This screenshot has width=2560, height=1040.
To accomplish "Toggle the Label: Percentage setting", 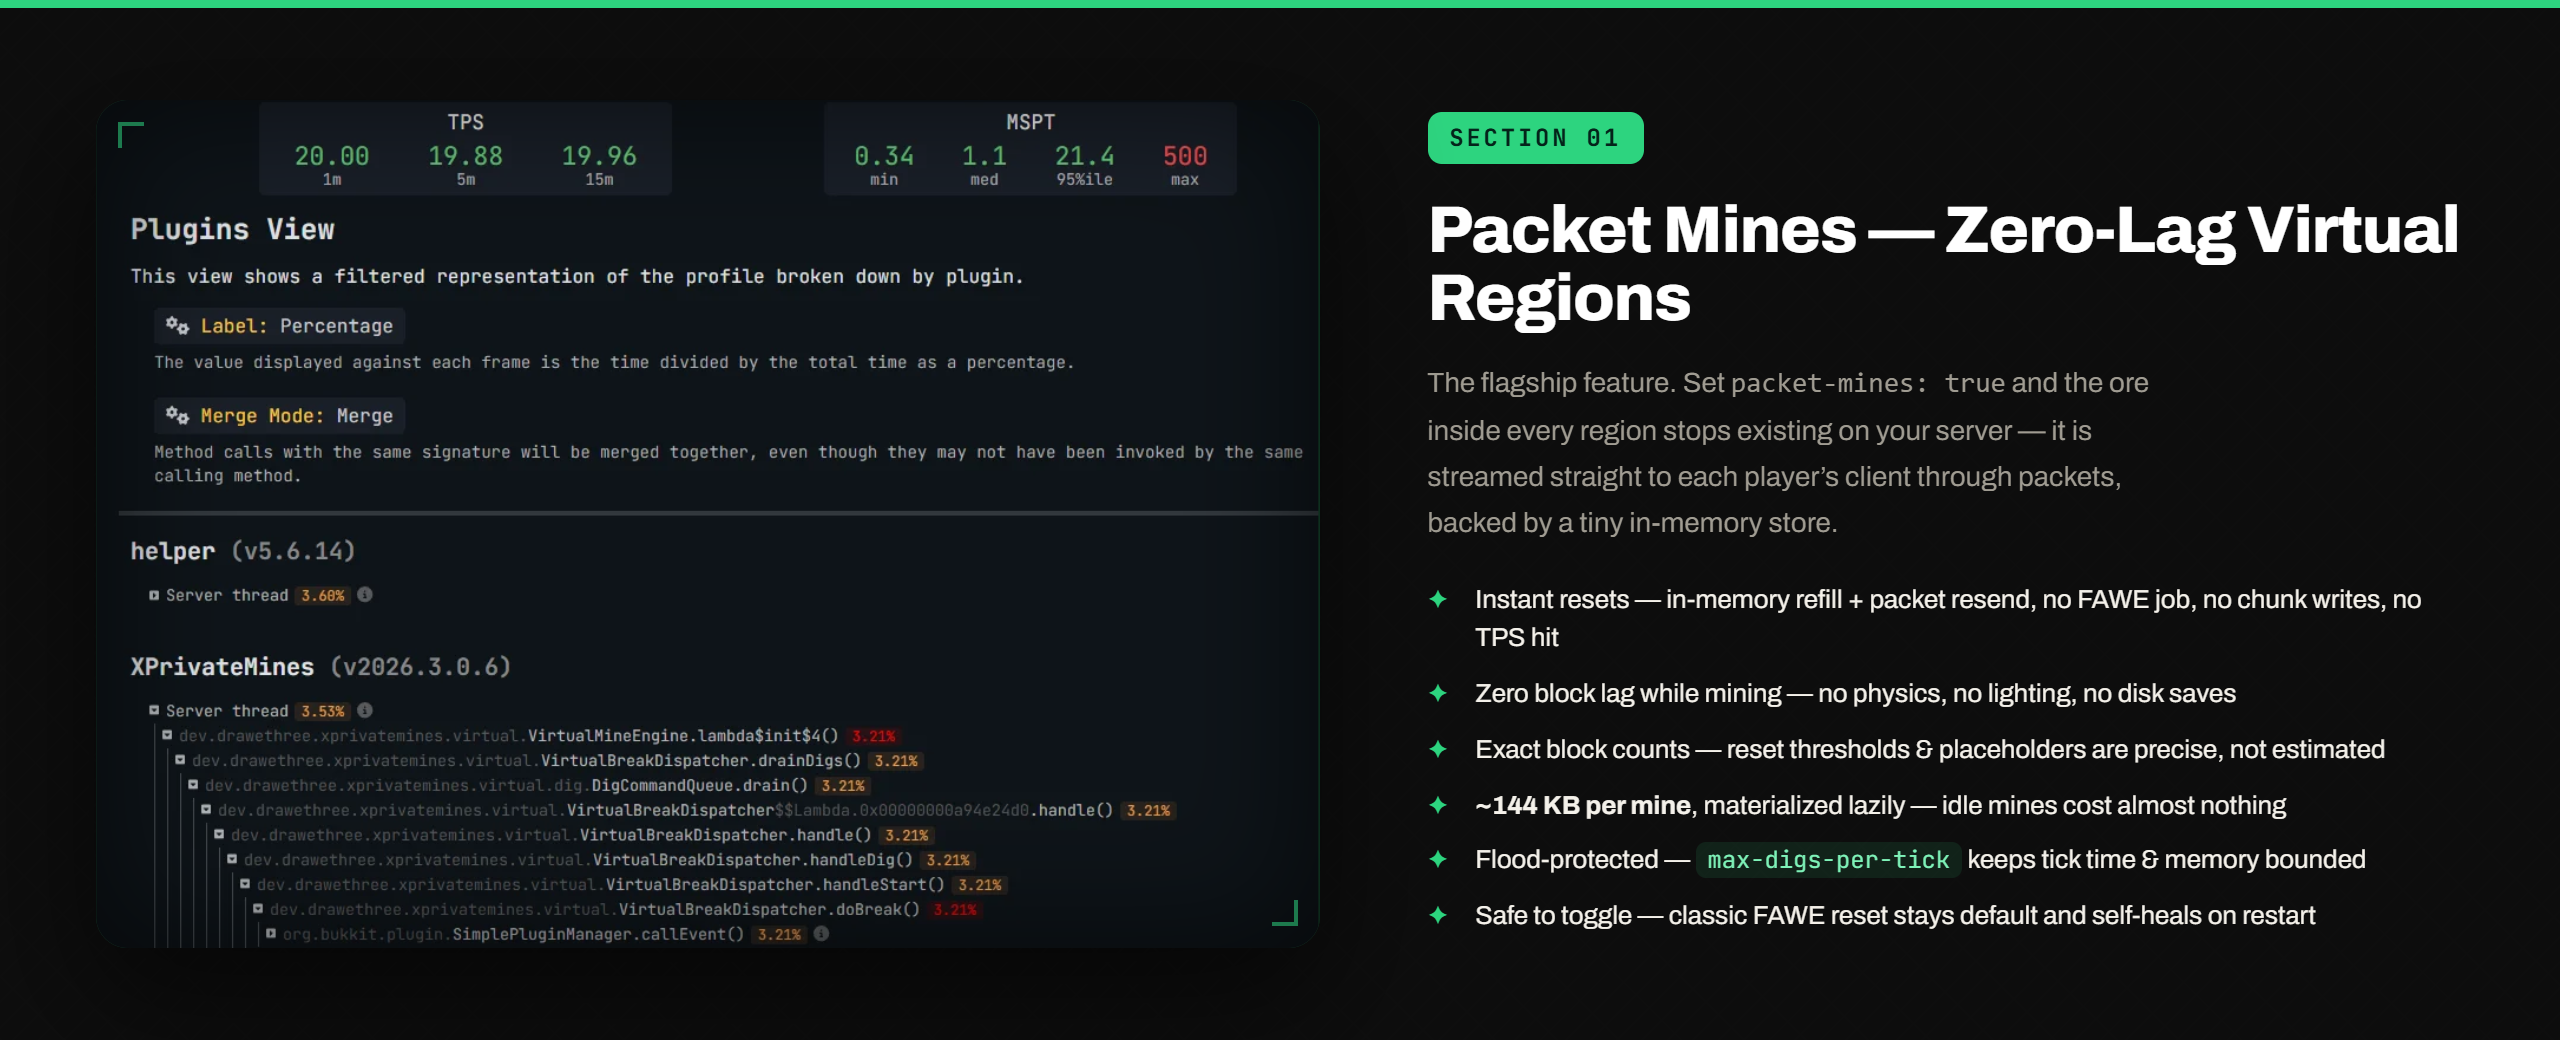I will pyautogui.click(x=279, y=326).
